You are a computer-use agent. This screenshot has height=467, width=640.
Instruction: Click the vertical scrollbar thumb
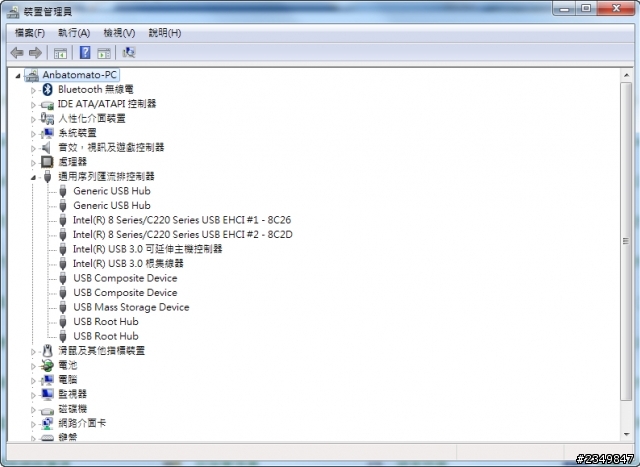(x=626, y=242)
